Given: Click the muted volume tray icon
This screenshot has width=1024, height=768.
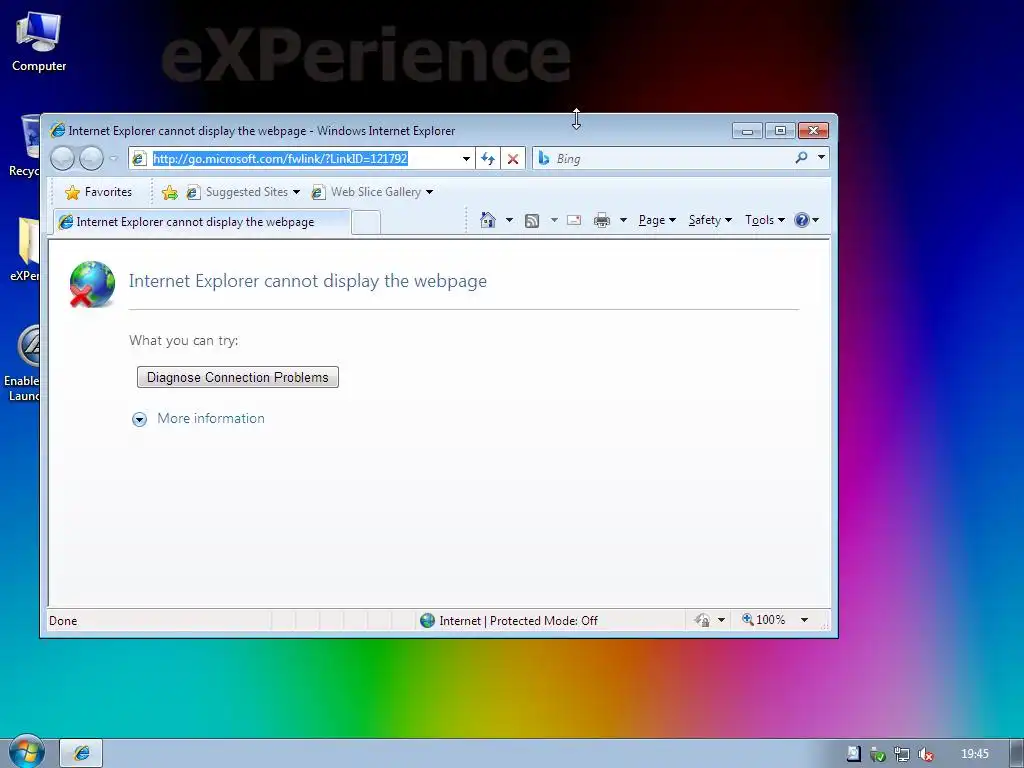Looking at the screenshot, I should [x=925, y=754].
